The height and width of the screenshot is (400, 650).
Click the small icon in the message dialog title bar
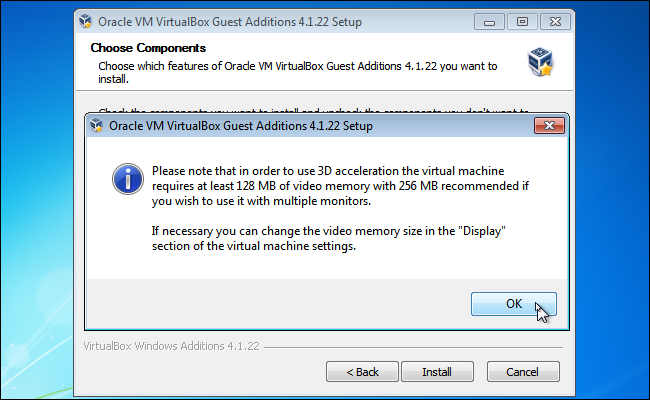click(x=98, y=126)
